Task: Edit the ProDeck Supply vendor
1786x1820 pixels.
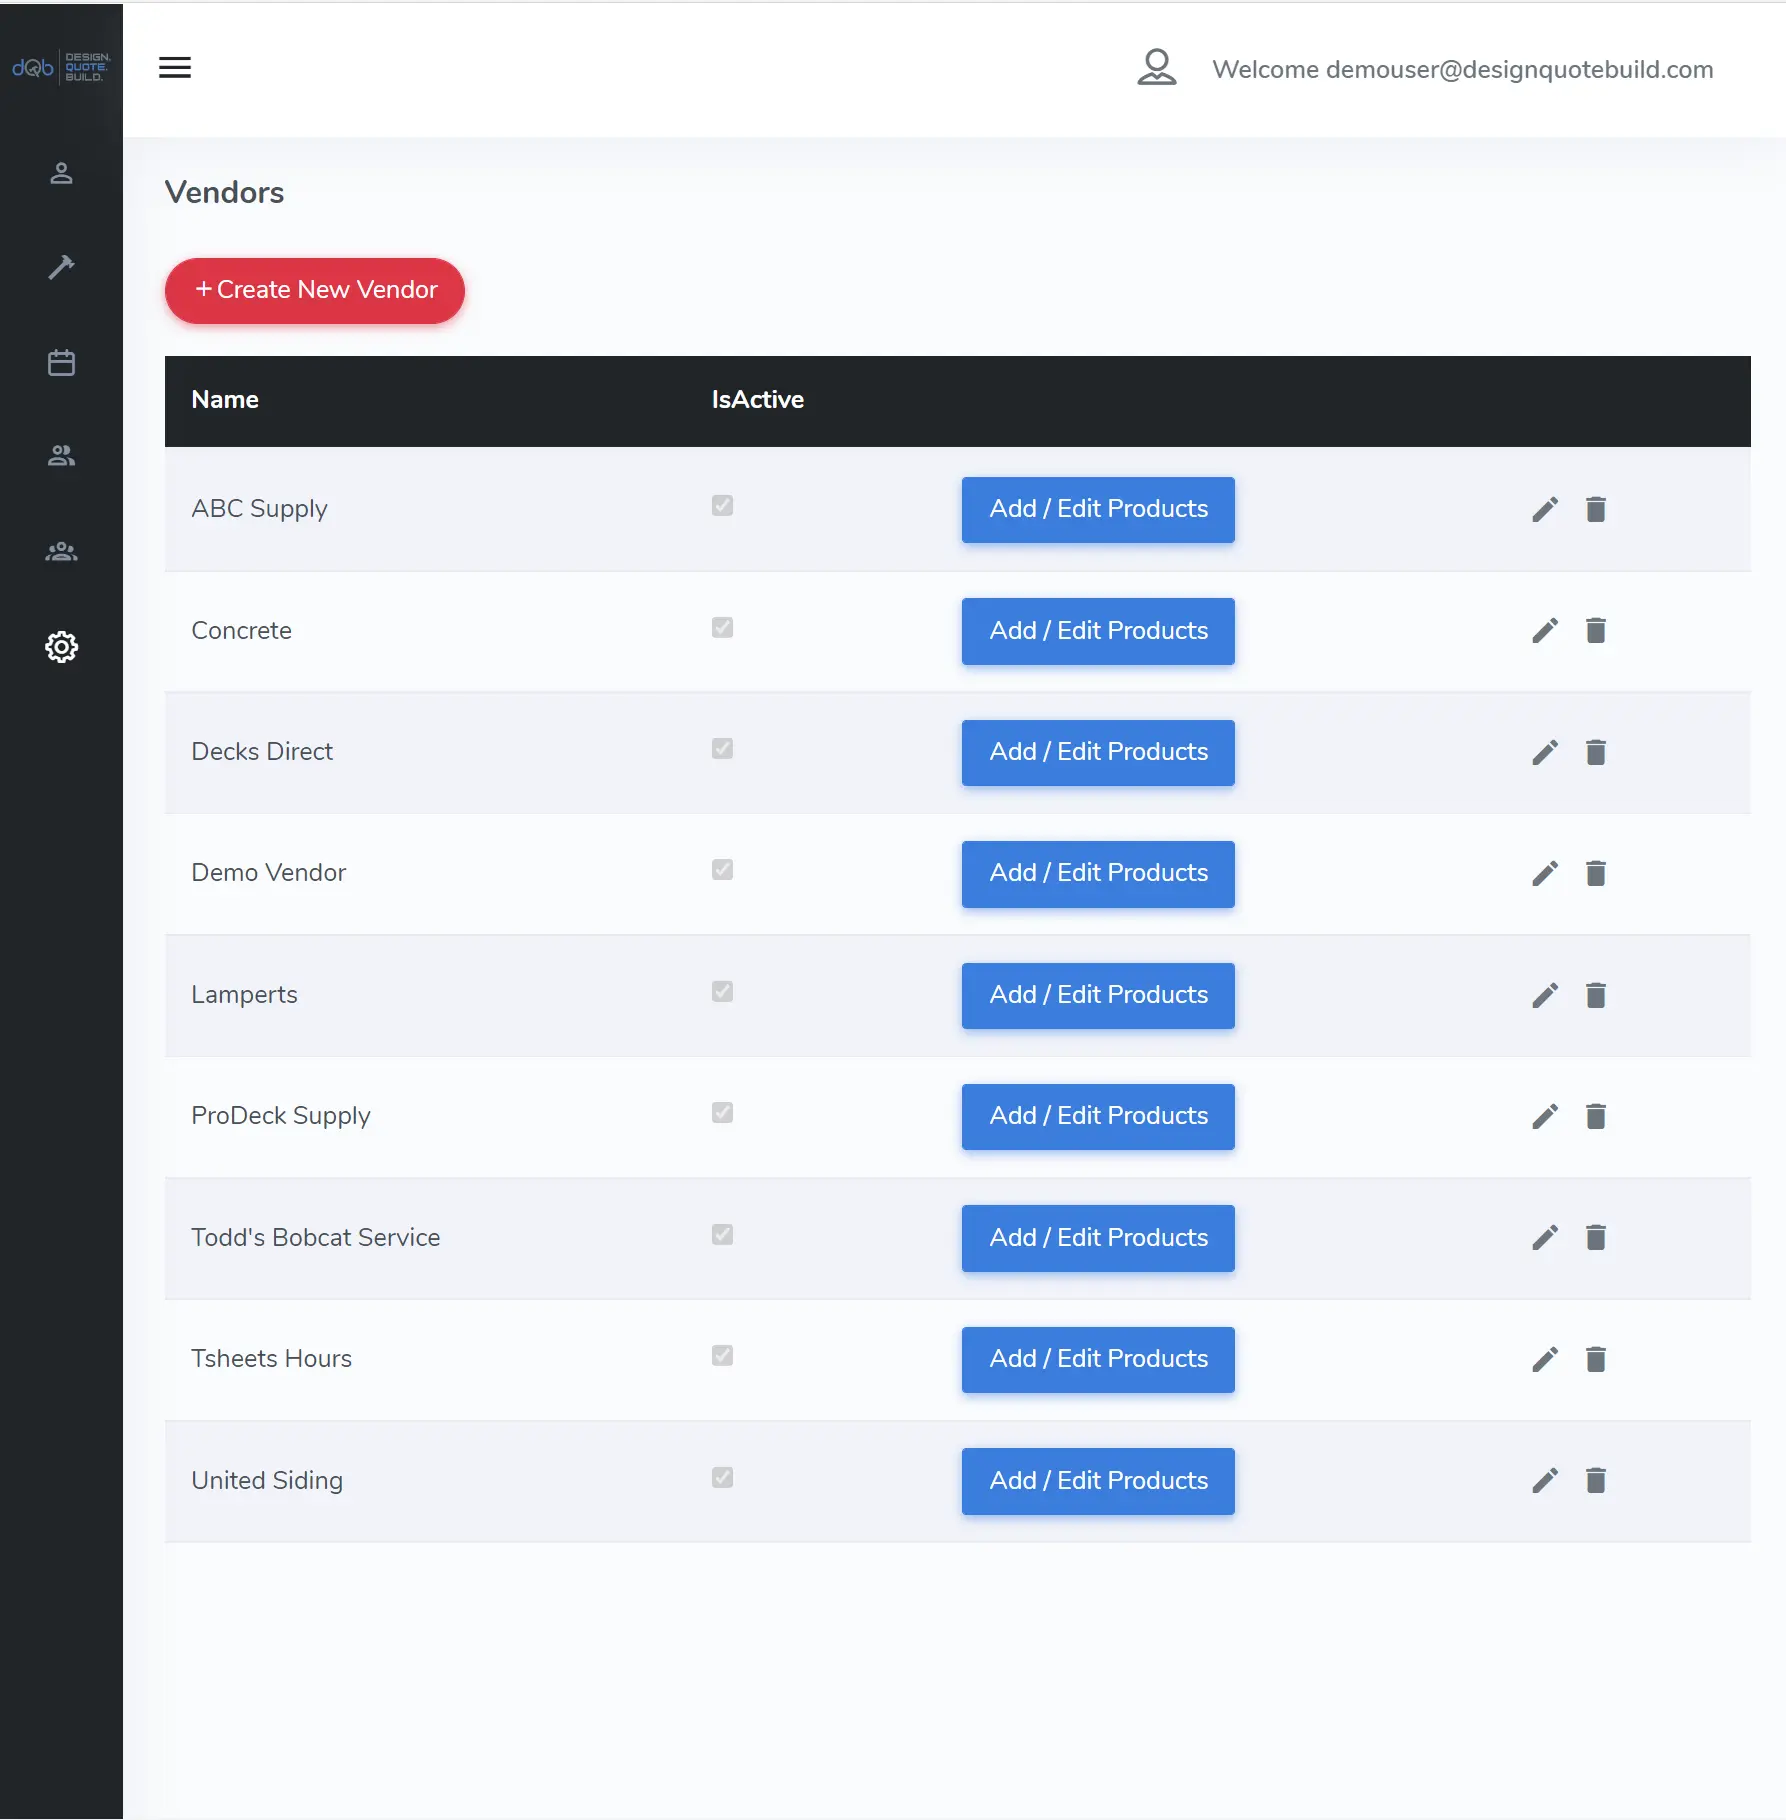Action: coord(1545,1116)
